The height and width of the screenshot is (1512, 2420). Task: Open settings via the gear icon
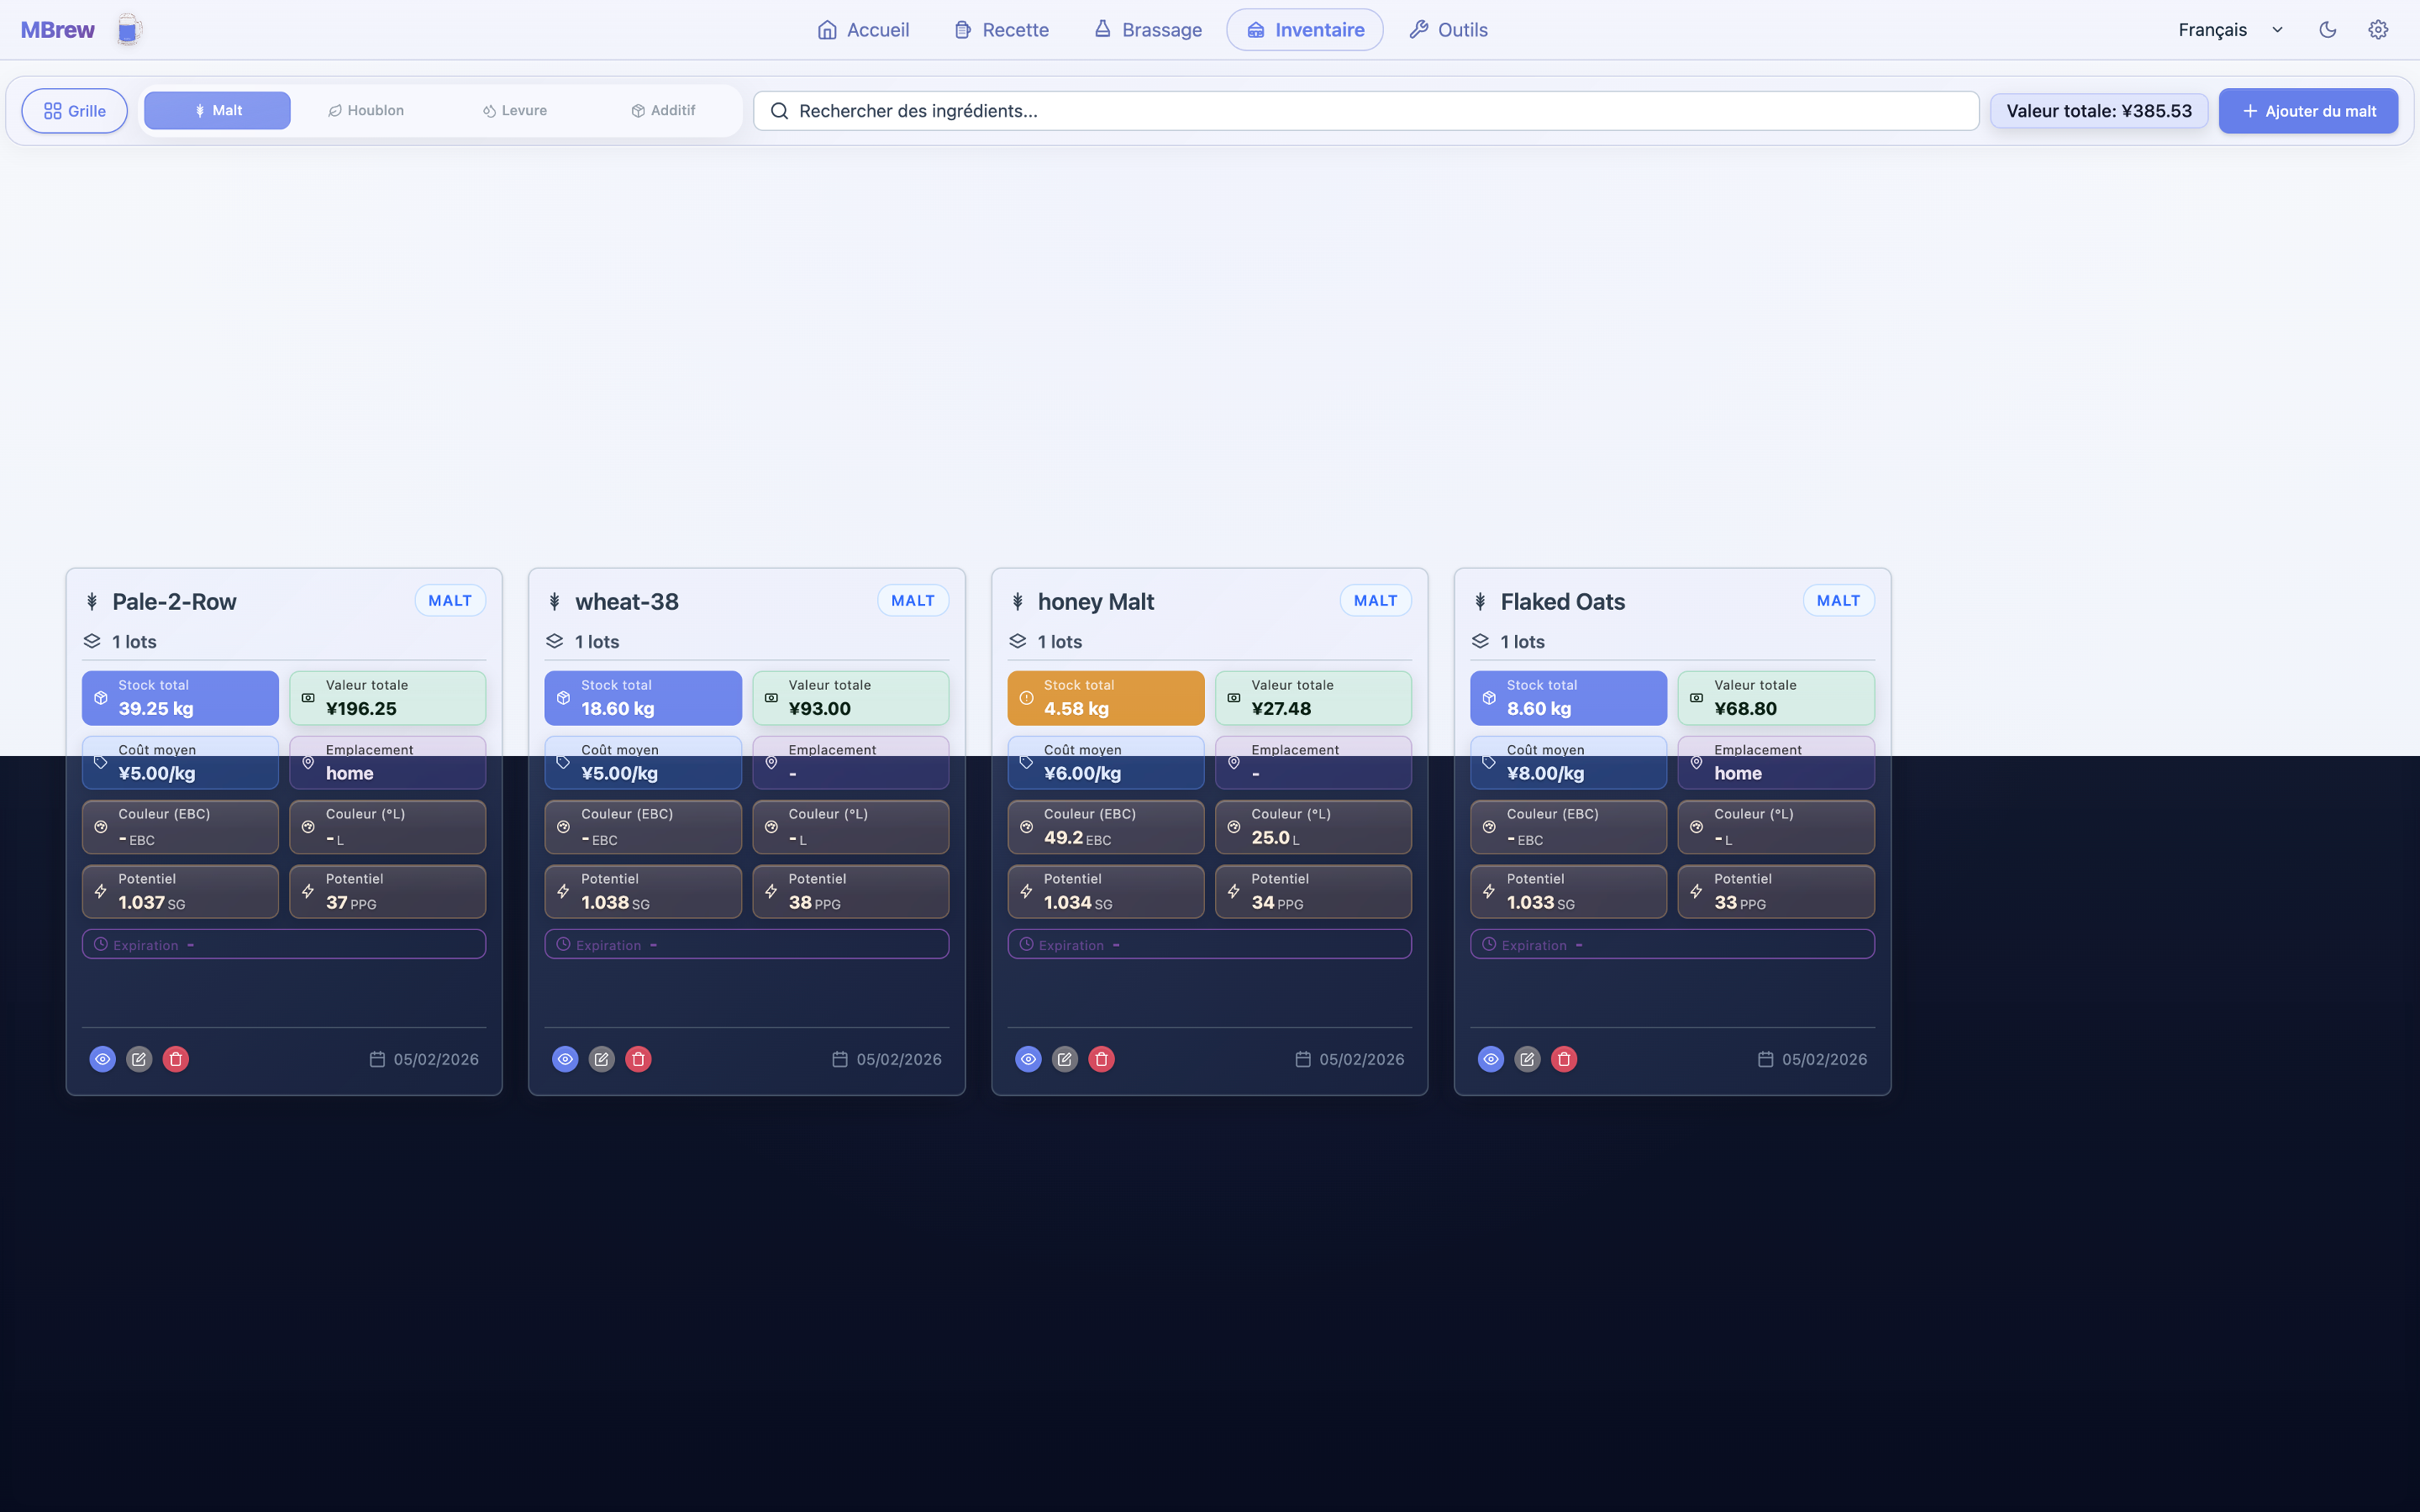pos(2378,30)
